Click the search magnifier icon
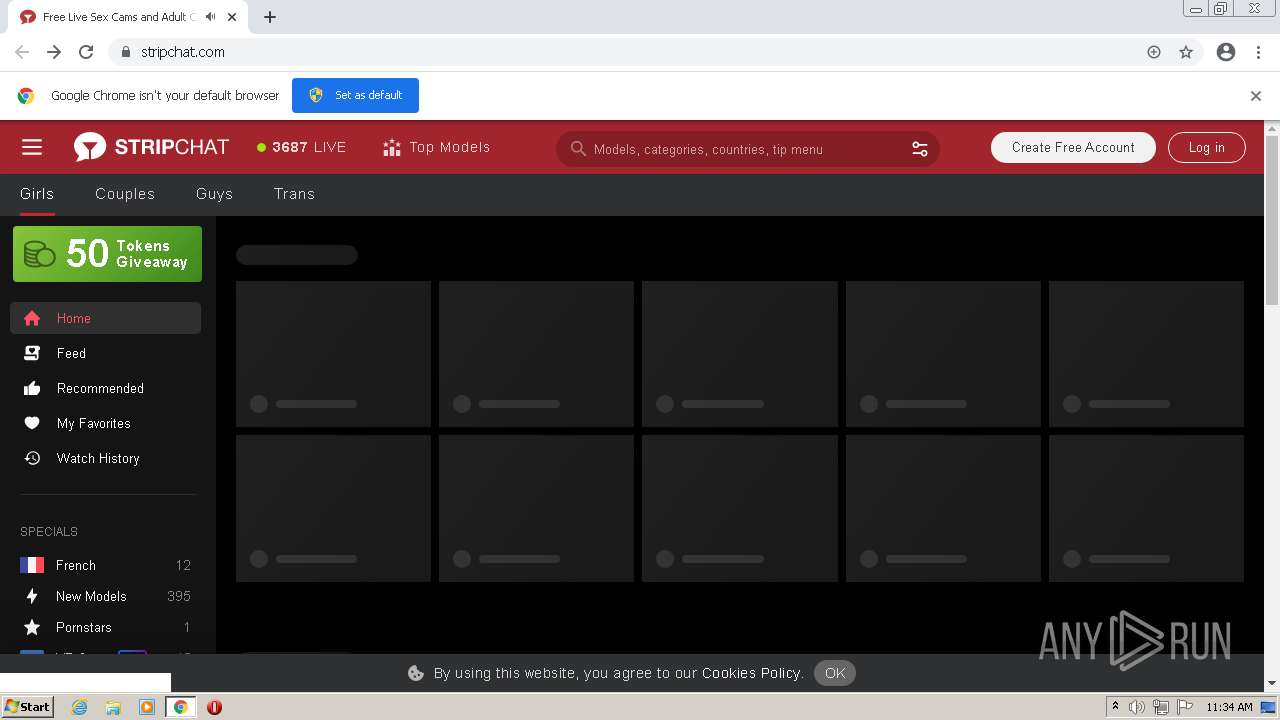The height and width of the screenshot is (720, 1280). pos(578,149)
